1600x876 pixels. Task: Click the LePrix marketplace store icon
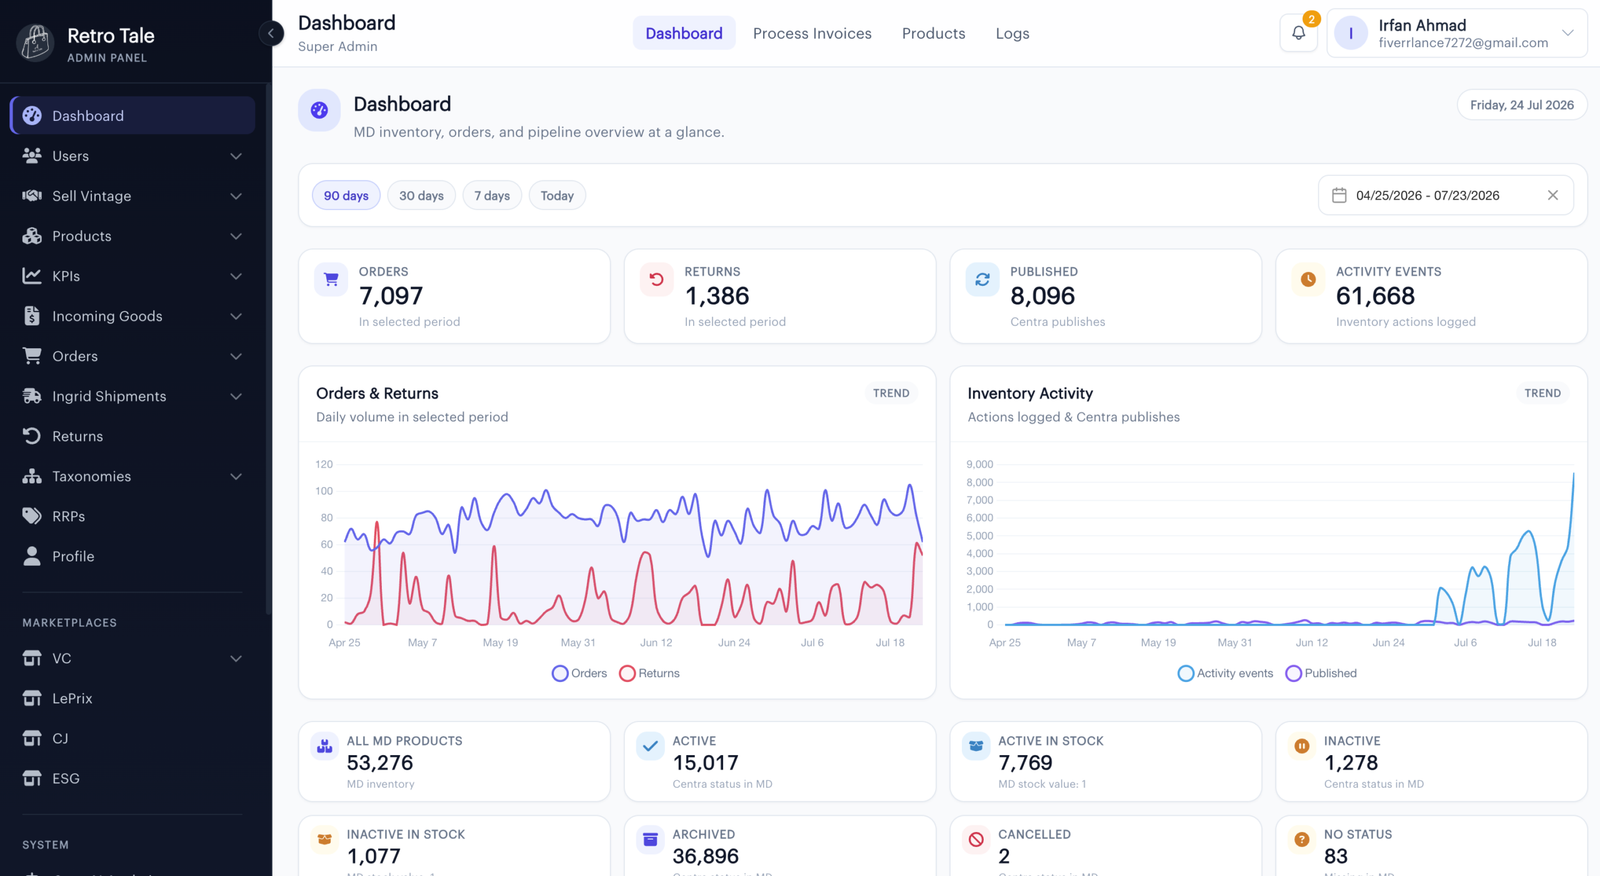pos(32,698)
